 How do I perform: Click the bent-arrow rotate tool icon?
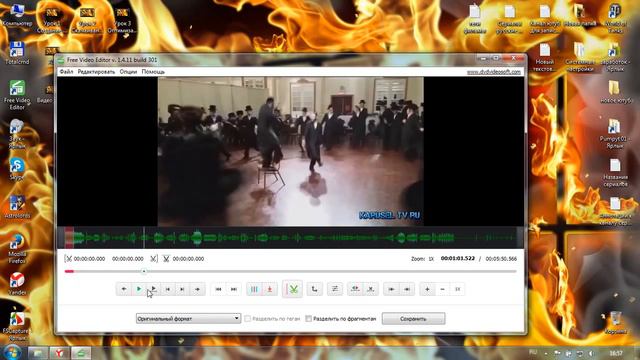pos(314,289)
